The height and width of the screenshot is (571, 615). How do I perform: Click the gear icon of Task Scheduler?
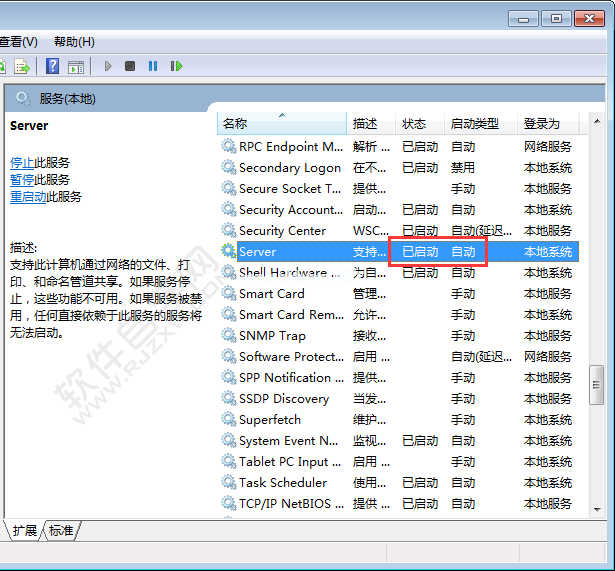coord(228,482)
